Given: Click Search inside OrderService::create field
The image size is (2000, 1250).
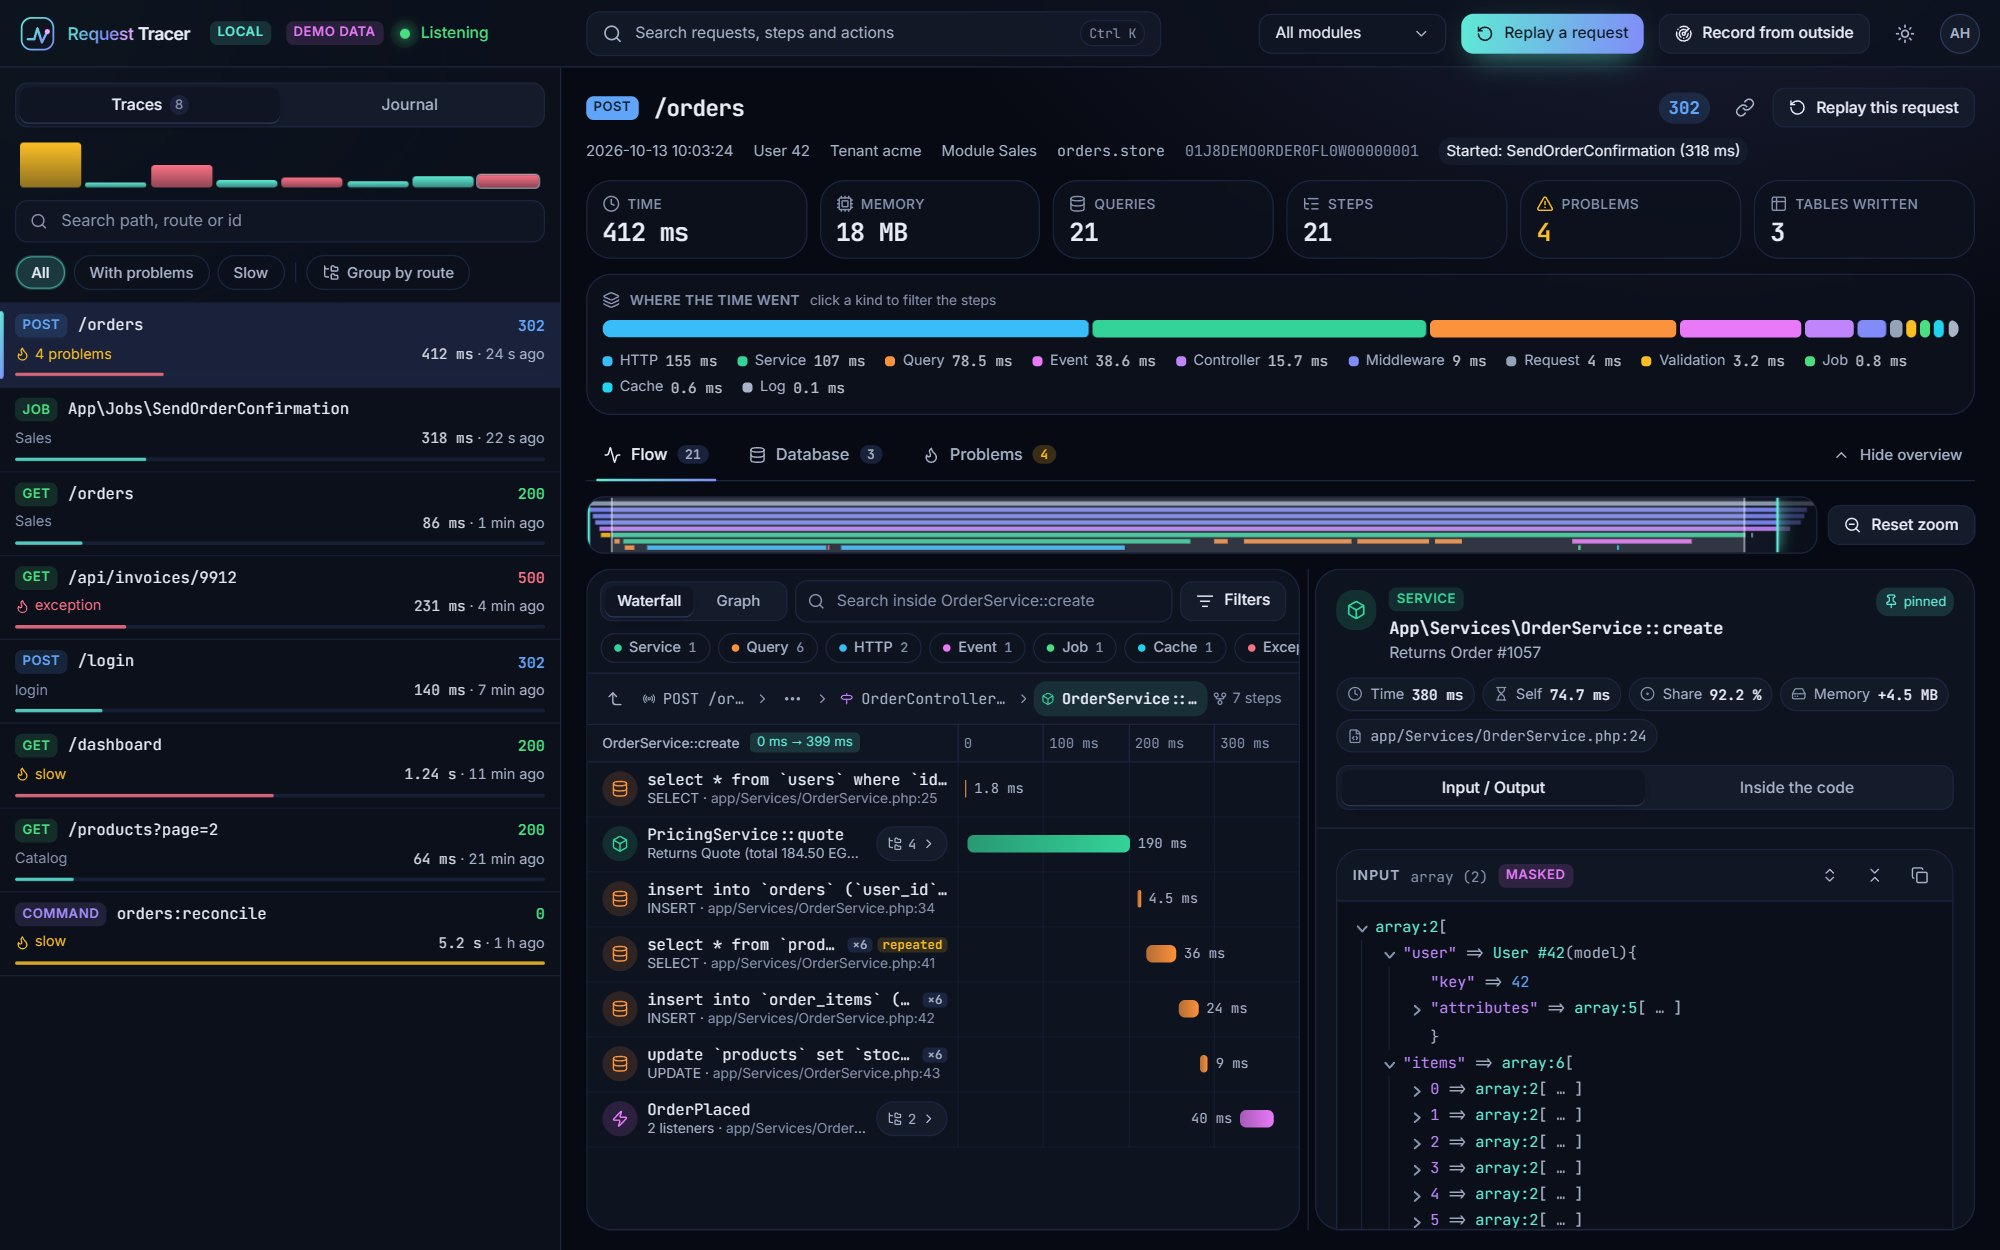Looking at the screenshot, I should pos(983,601).
